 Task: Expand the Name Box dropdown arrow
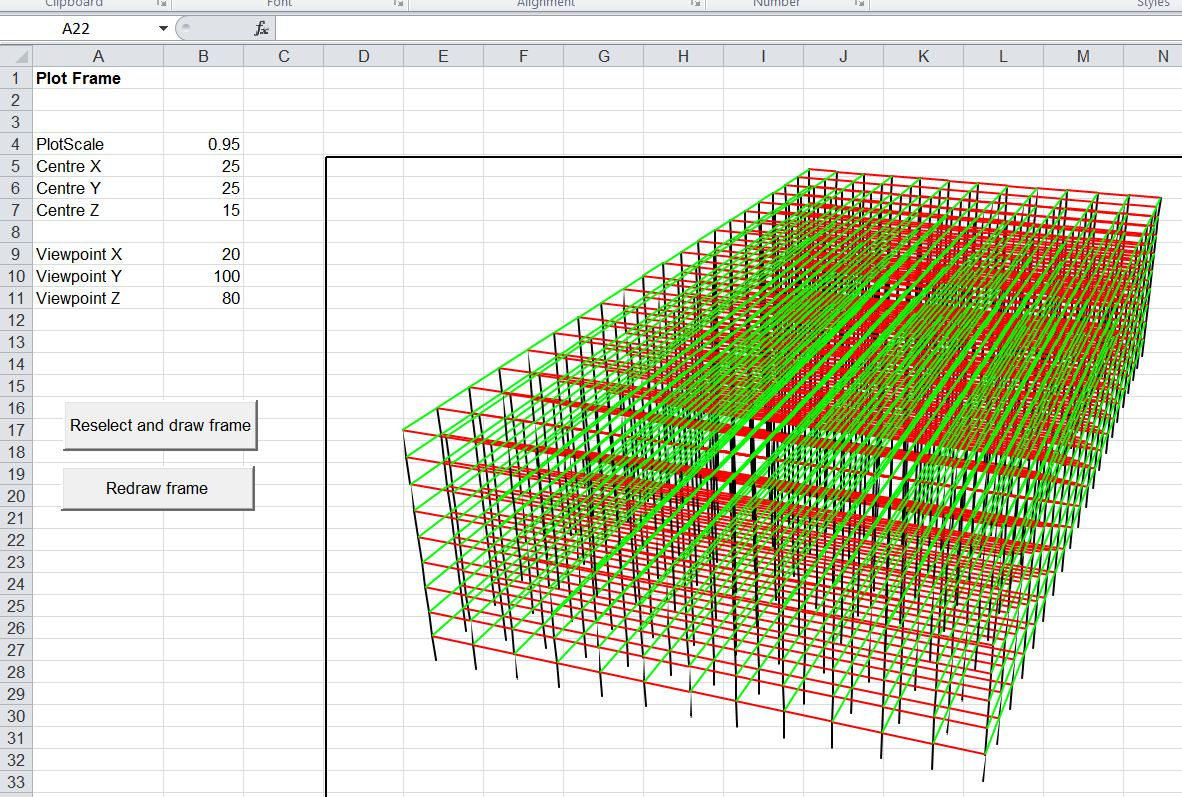(163, 29)
